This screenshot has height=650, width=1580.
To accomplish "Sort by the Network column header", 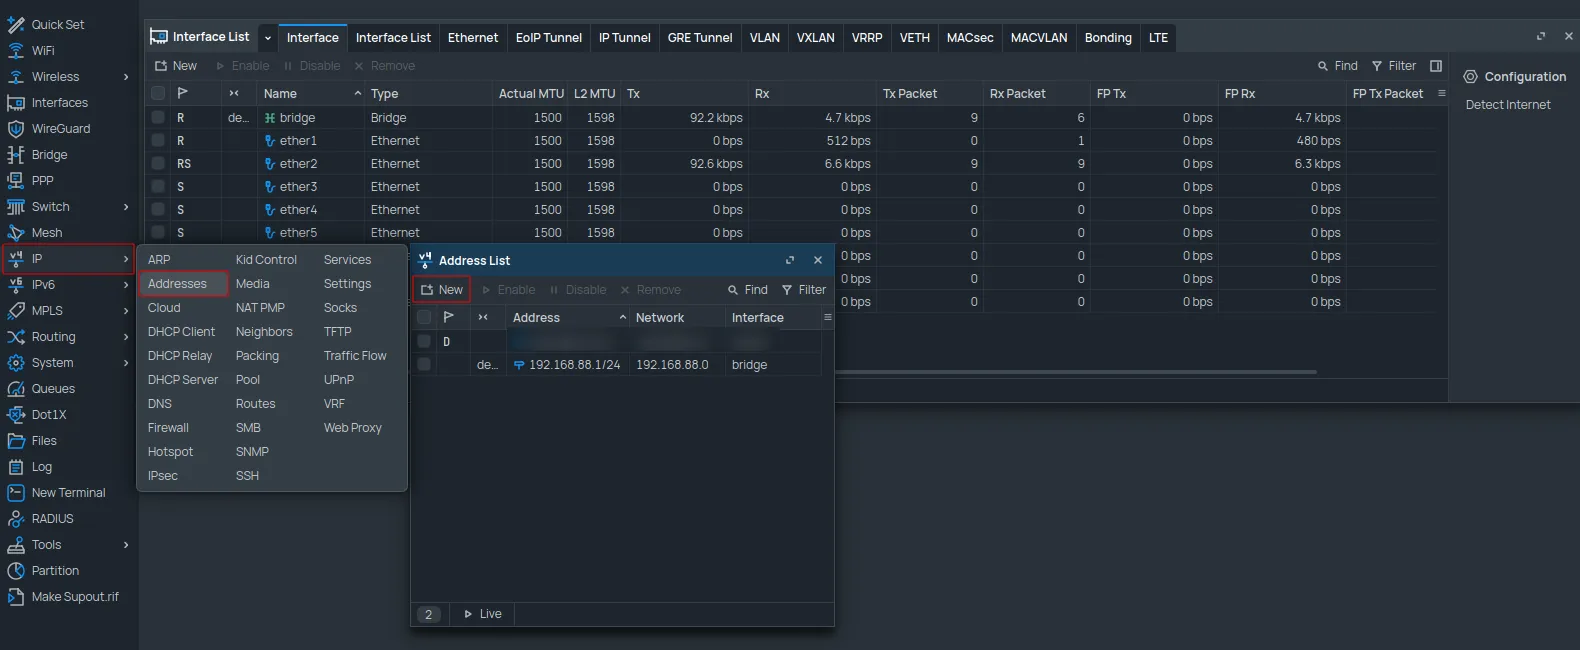I will point(660,318).
